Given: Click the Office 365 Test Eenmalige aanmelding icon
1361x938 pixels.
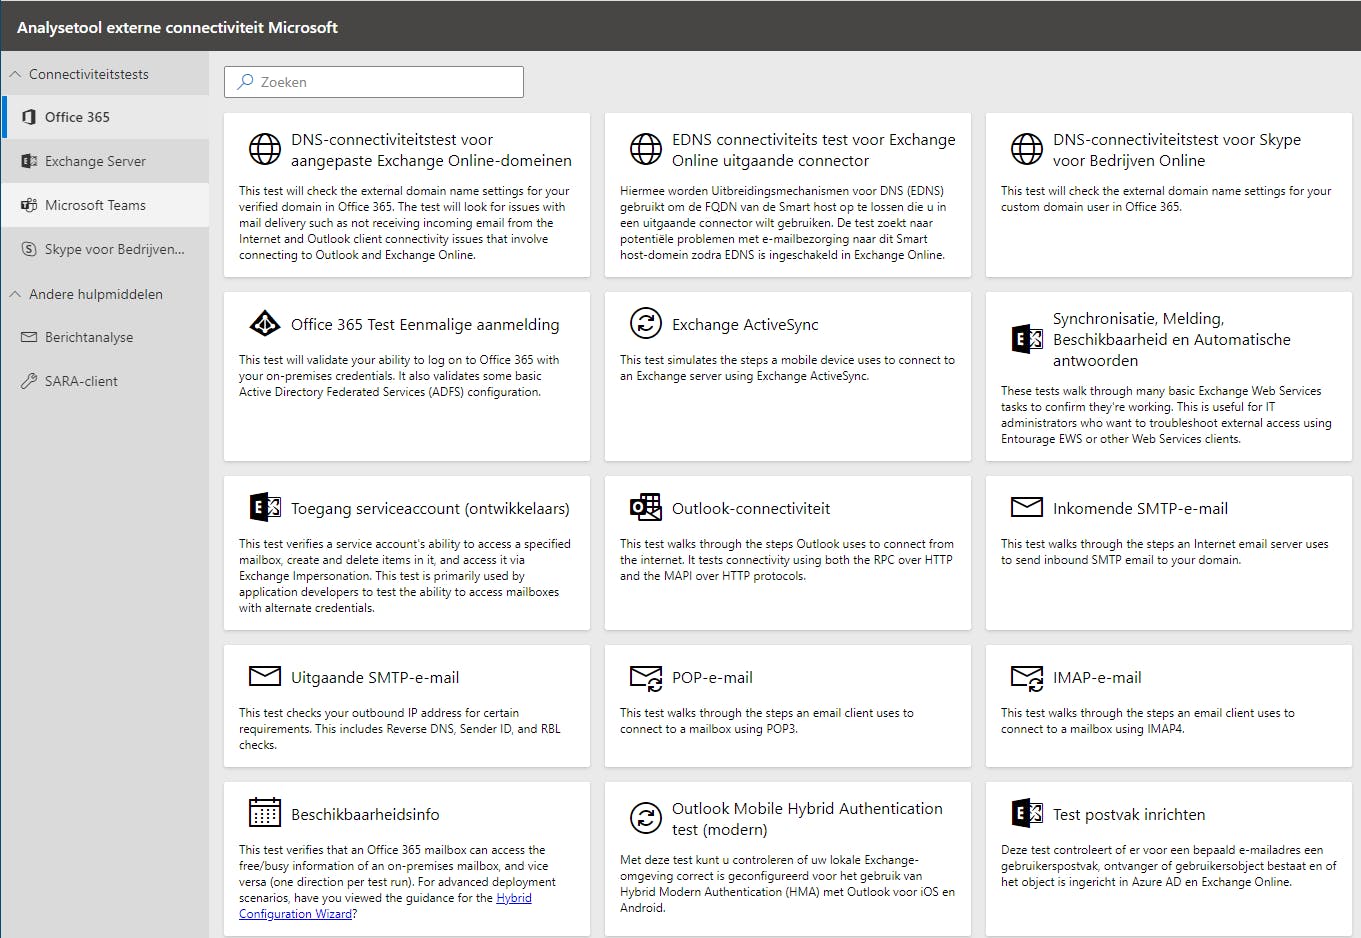Looking at the screenshot, I should pyautogui.click(x=265, y=323).
